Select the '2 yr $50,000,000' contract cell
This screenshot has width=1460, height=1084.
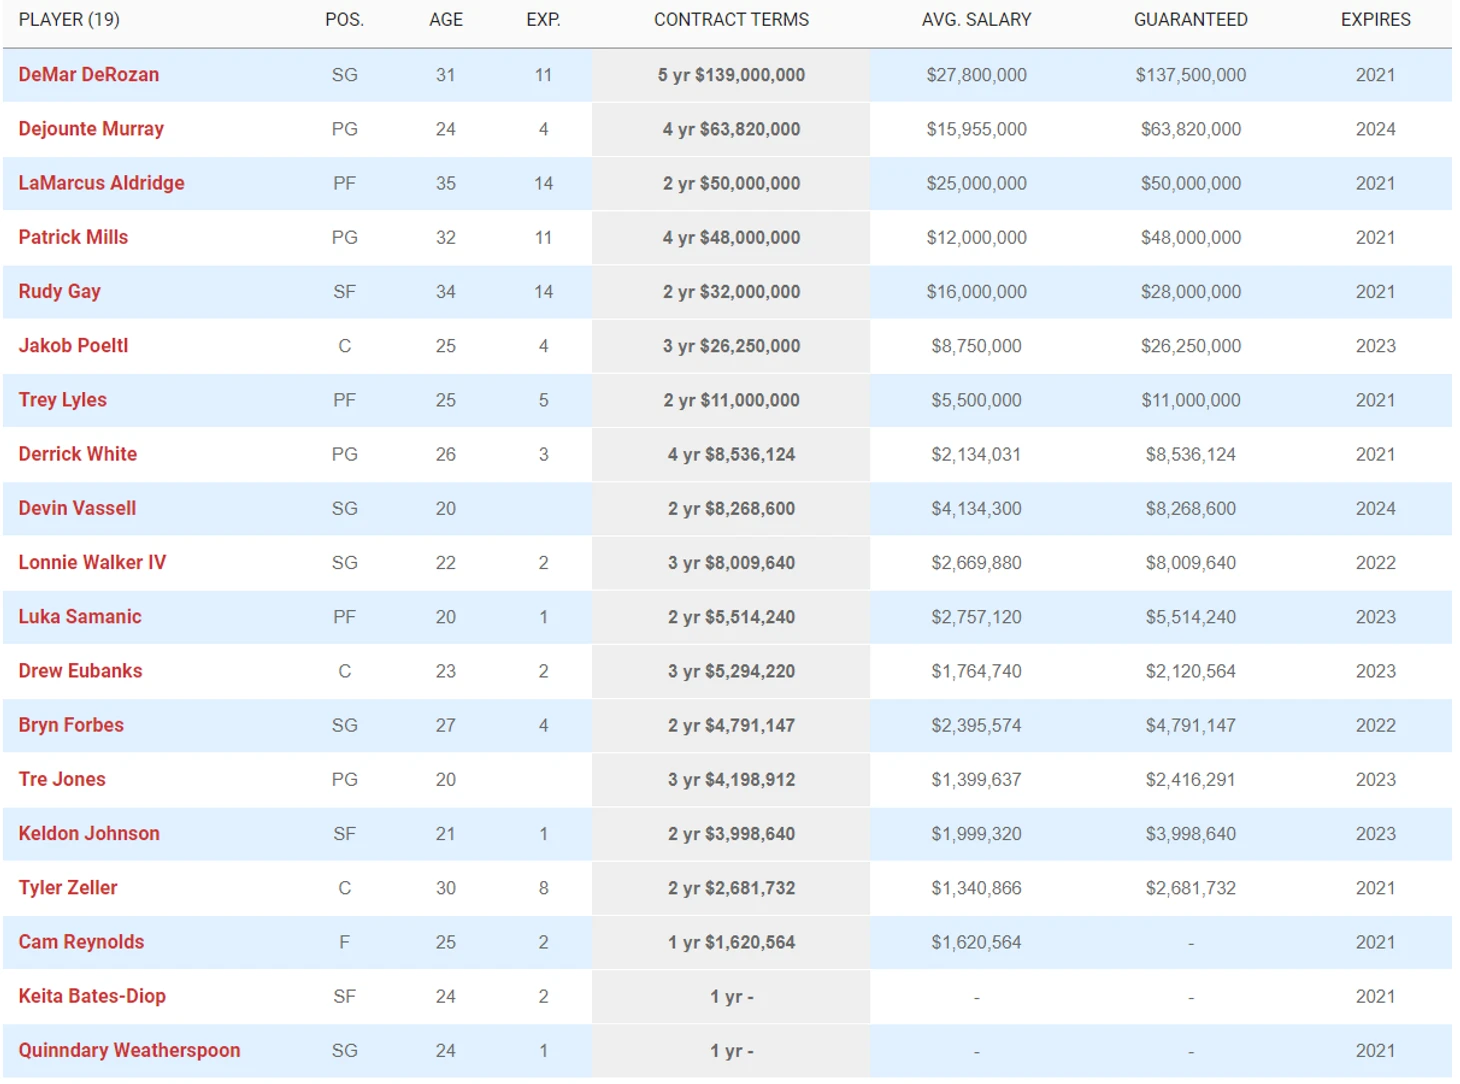coord(731,183)
